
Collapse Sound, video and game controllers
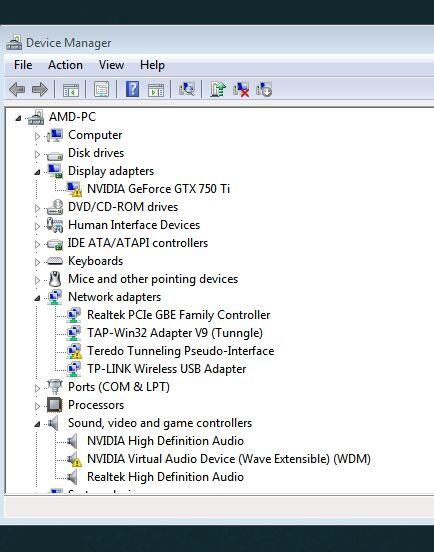(37, 424)
